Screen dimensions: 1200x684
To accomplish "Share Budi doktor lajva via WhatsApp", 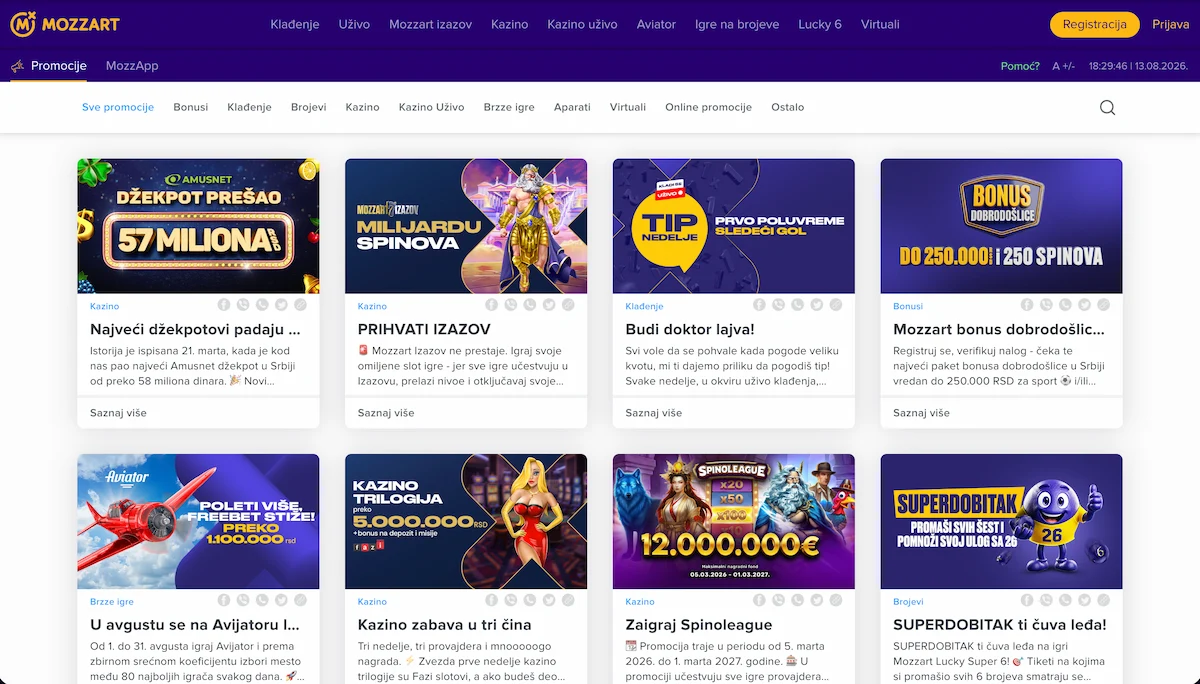I will (x=798, y=305).
